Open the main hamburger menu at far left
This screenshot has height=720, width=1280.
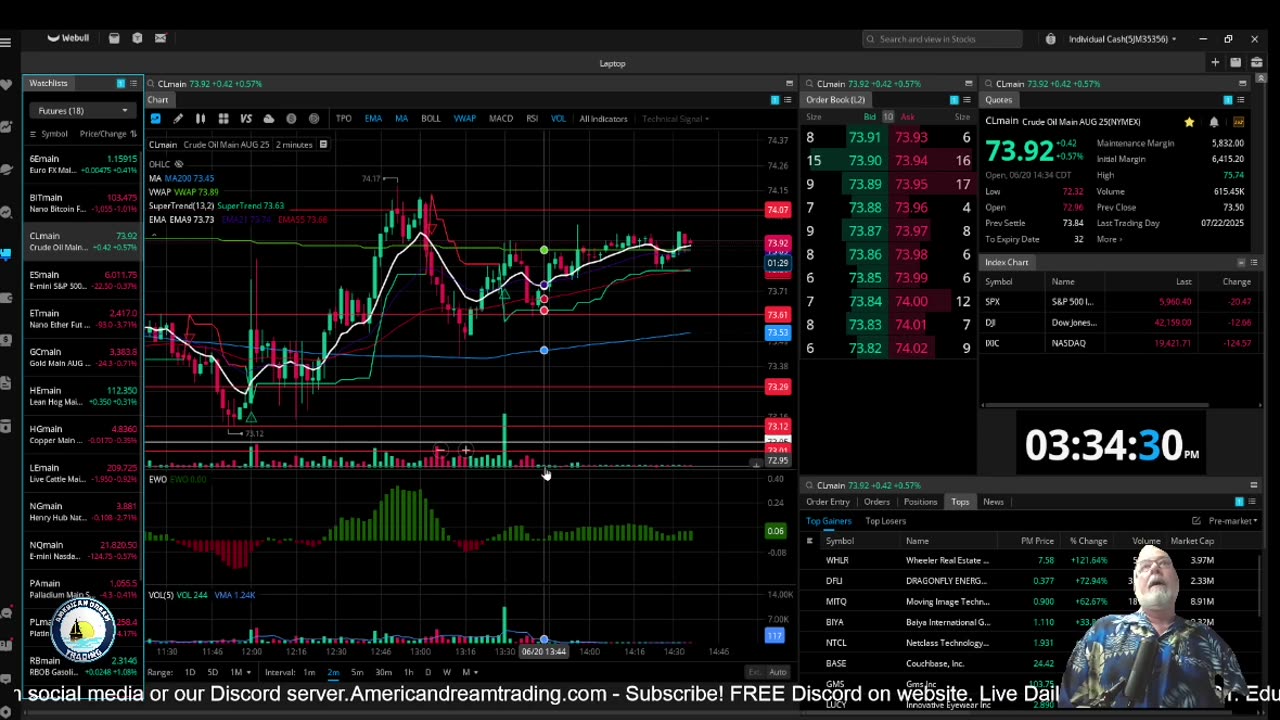tap(6, 42)
